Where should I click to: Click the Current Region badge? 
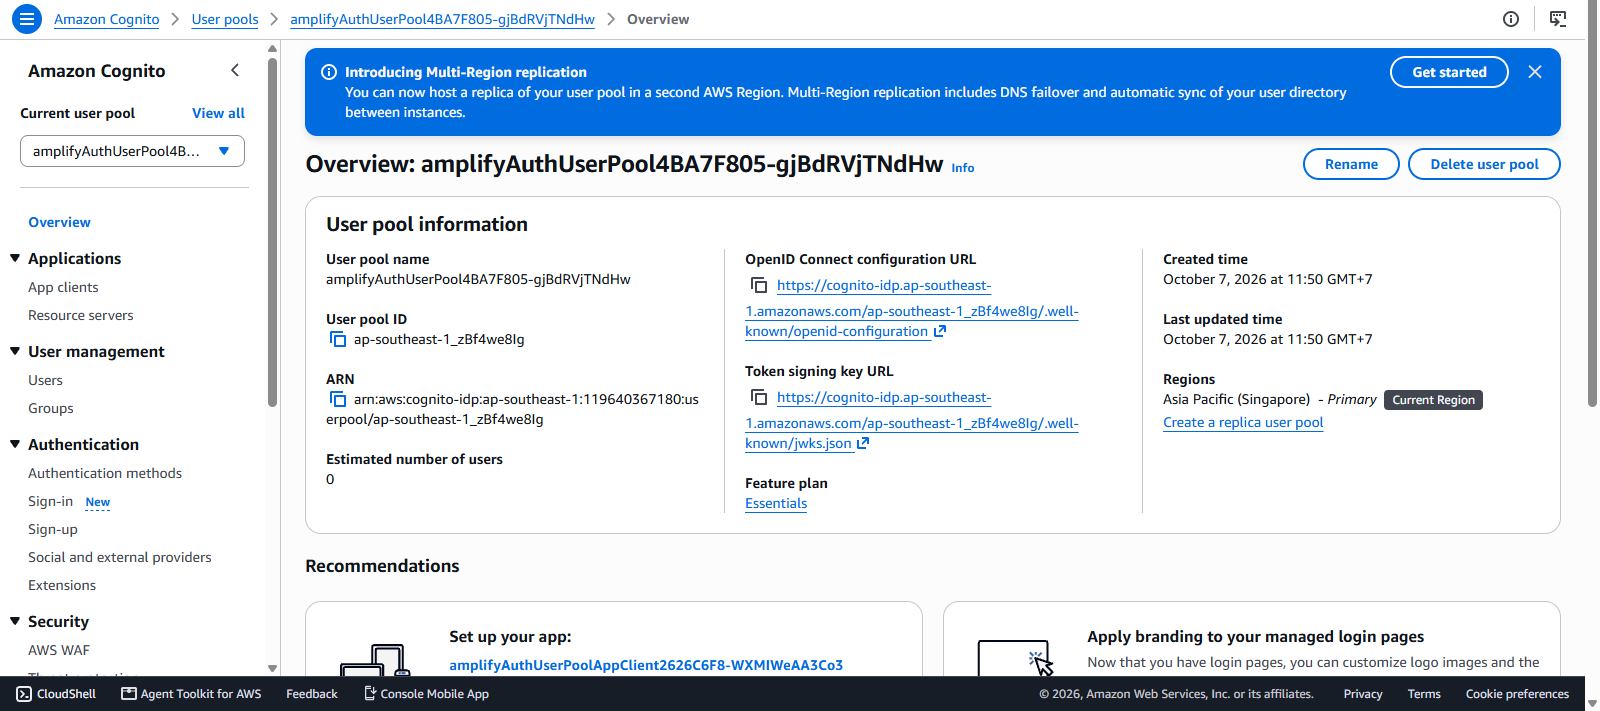[x=1433, y=400]
